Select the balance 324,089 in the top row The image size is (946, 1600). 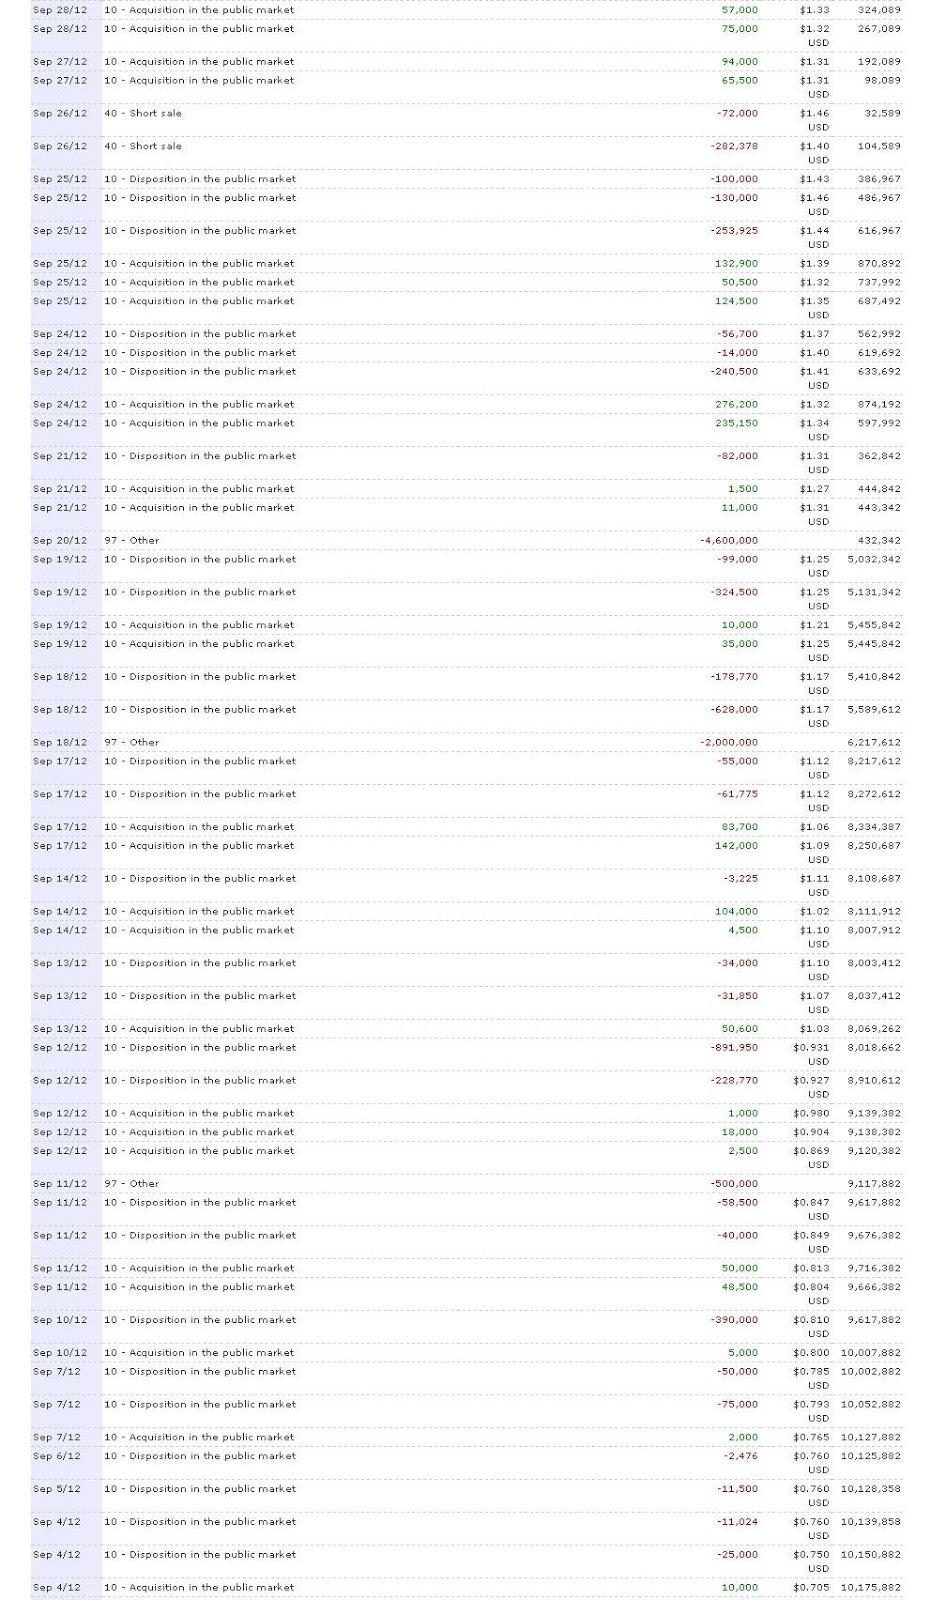click(879, 10)
